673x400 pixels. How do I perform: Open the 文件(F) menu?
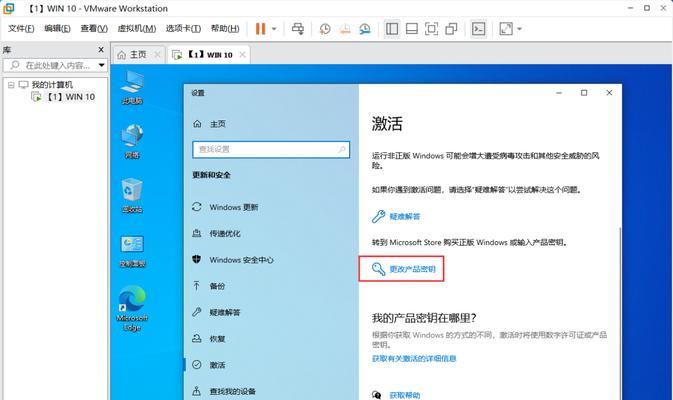point(21,28)
